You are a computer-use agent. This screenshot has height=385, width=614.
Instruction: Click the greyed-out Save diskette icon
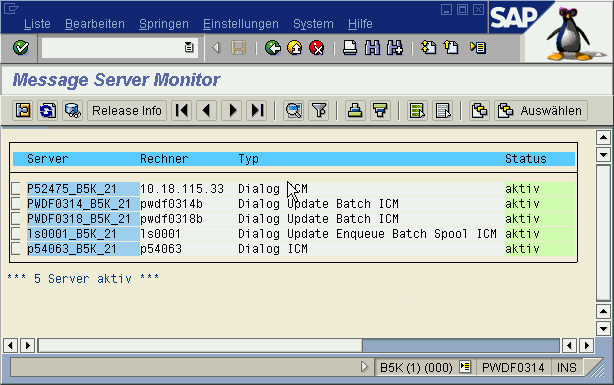238,48
